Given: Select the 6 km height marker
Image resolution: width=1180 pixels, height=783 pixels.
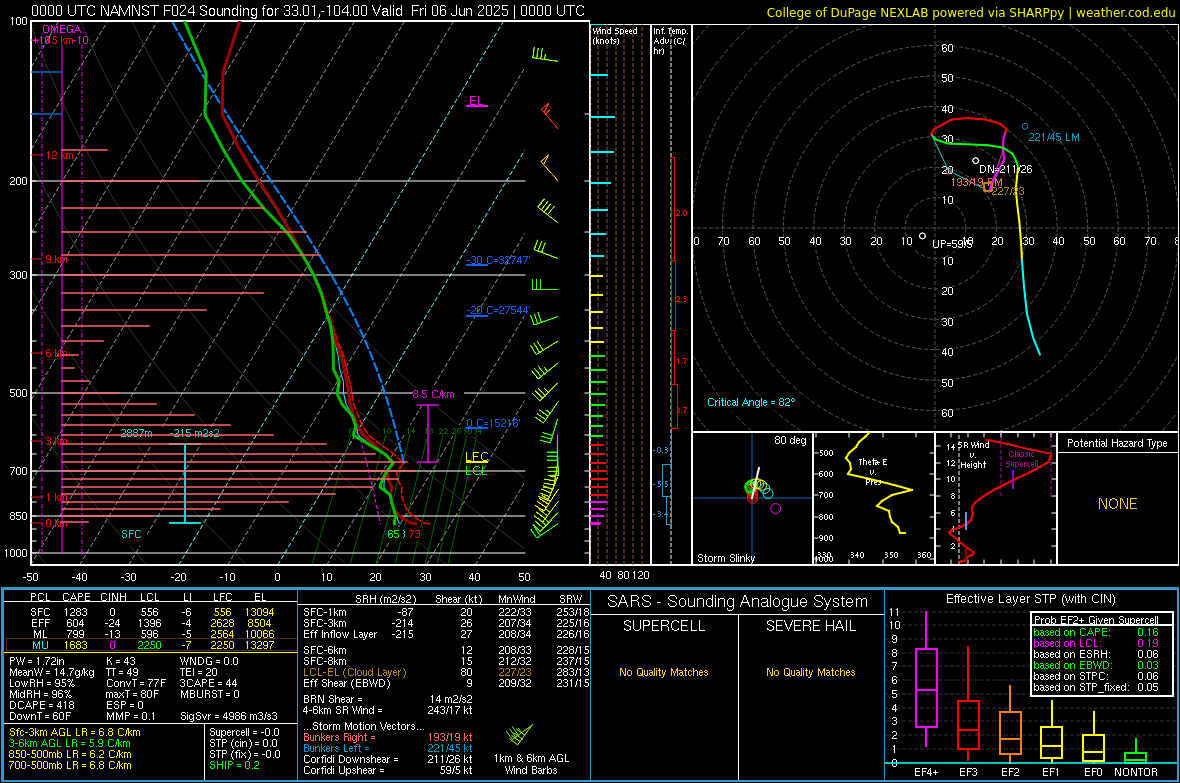Looking at the screenshot, I should [x=56, y=353].
